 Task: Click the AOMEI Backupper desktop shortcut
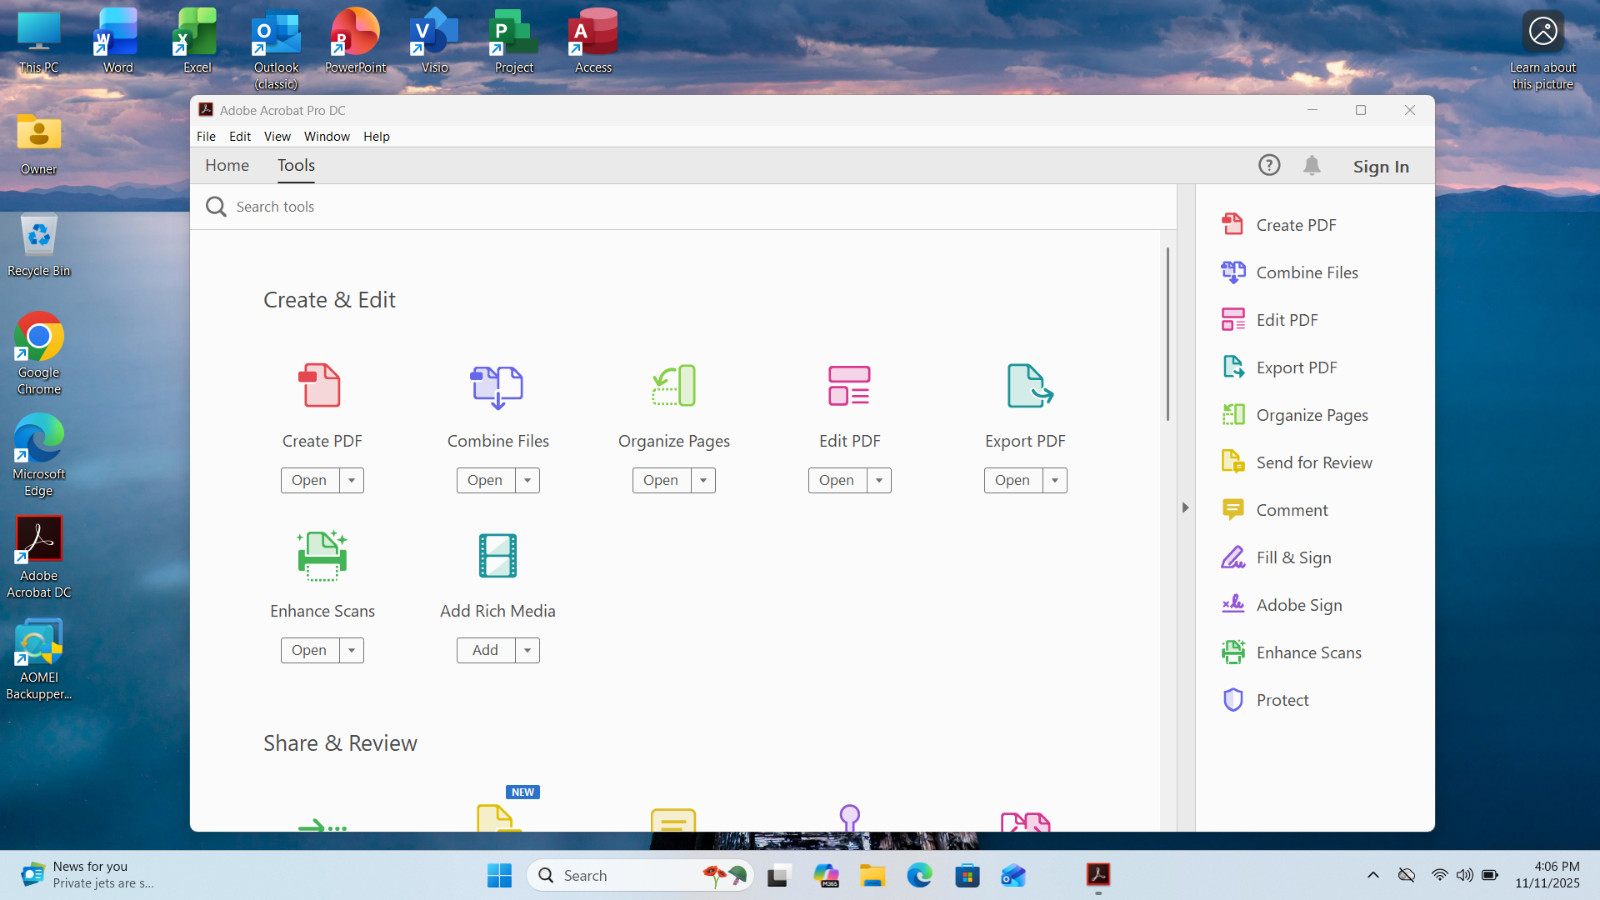click(x=39, y=659)
